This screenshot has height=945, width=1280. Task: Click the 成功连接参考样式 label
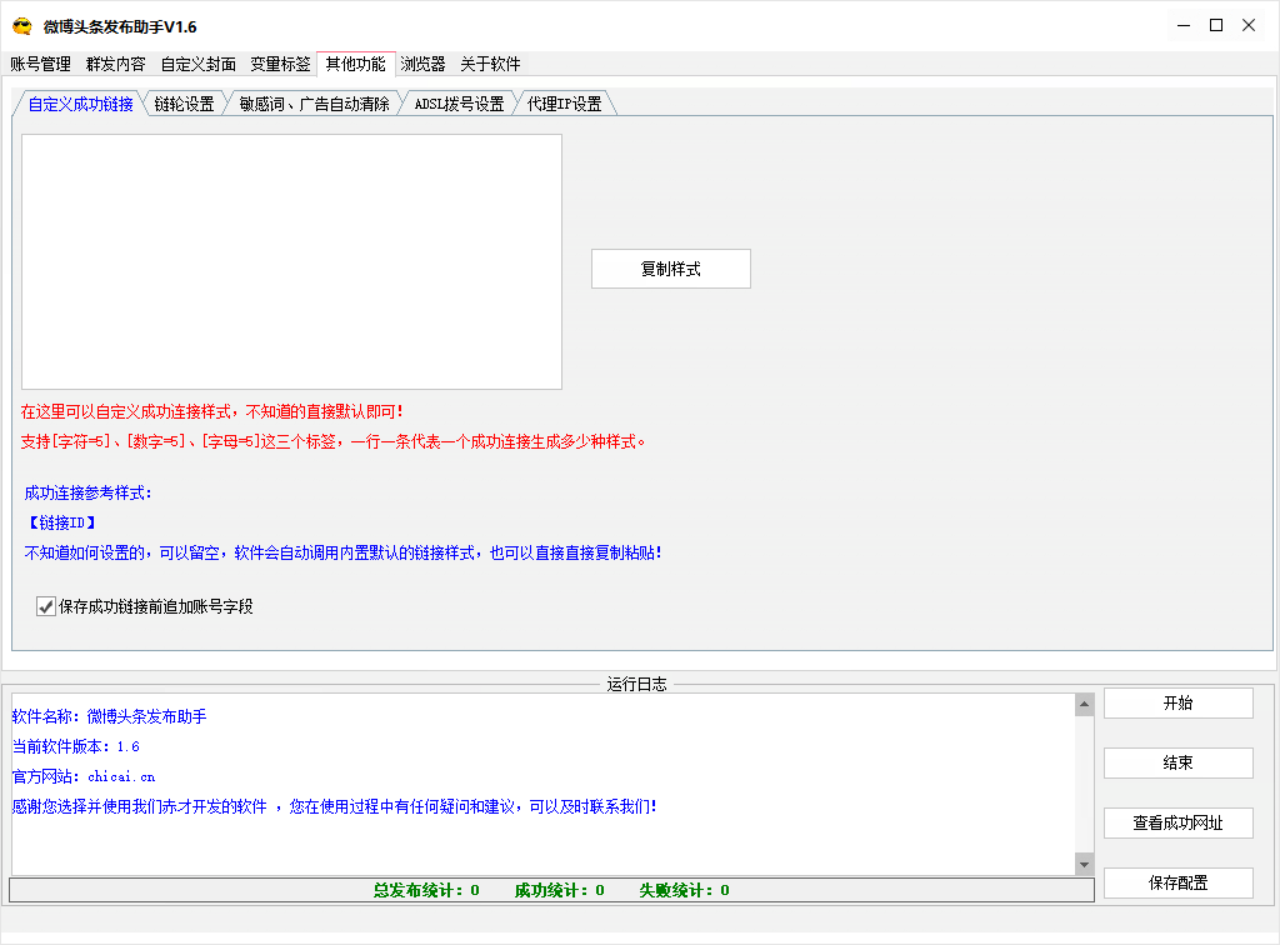(x=88, y=493)
